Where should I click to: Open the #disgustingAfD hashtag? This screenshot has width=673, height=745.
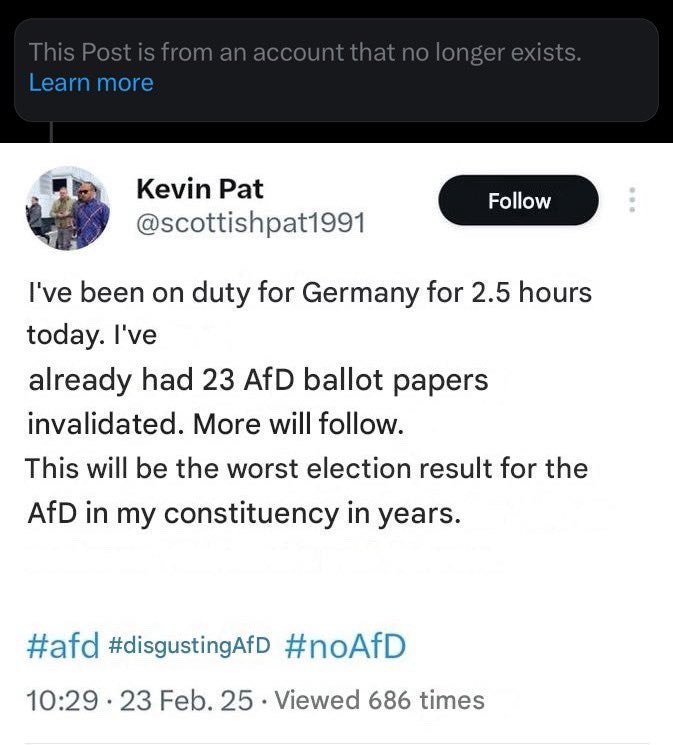point(189,645)
